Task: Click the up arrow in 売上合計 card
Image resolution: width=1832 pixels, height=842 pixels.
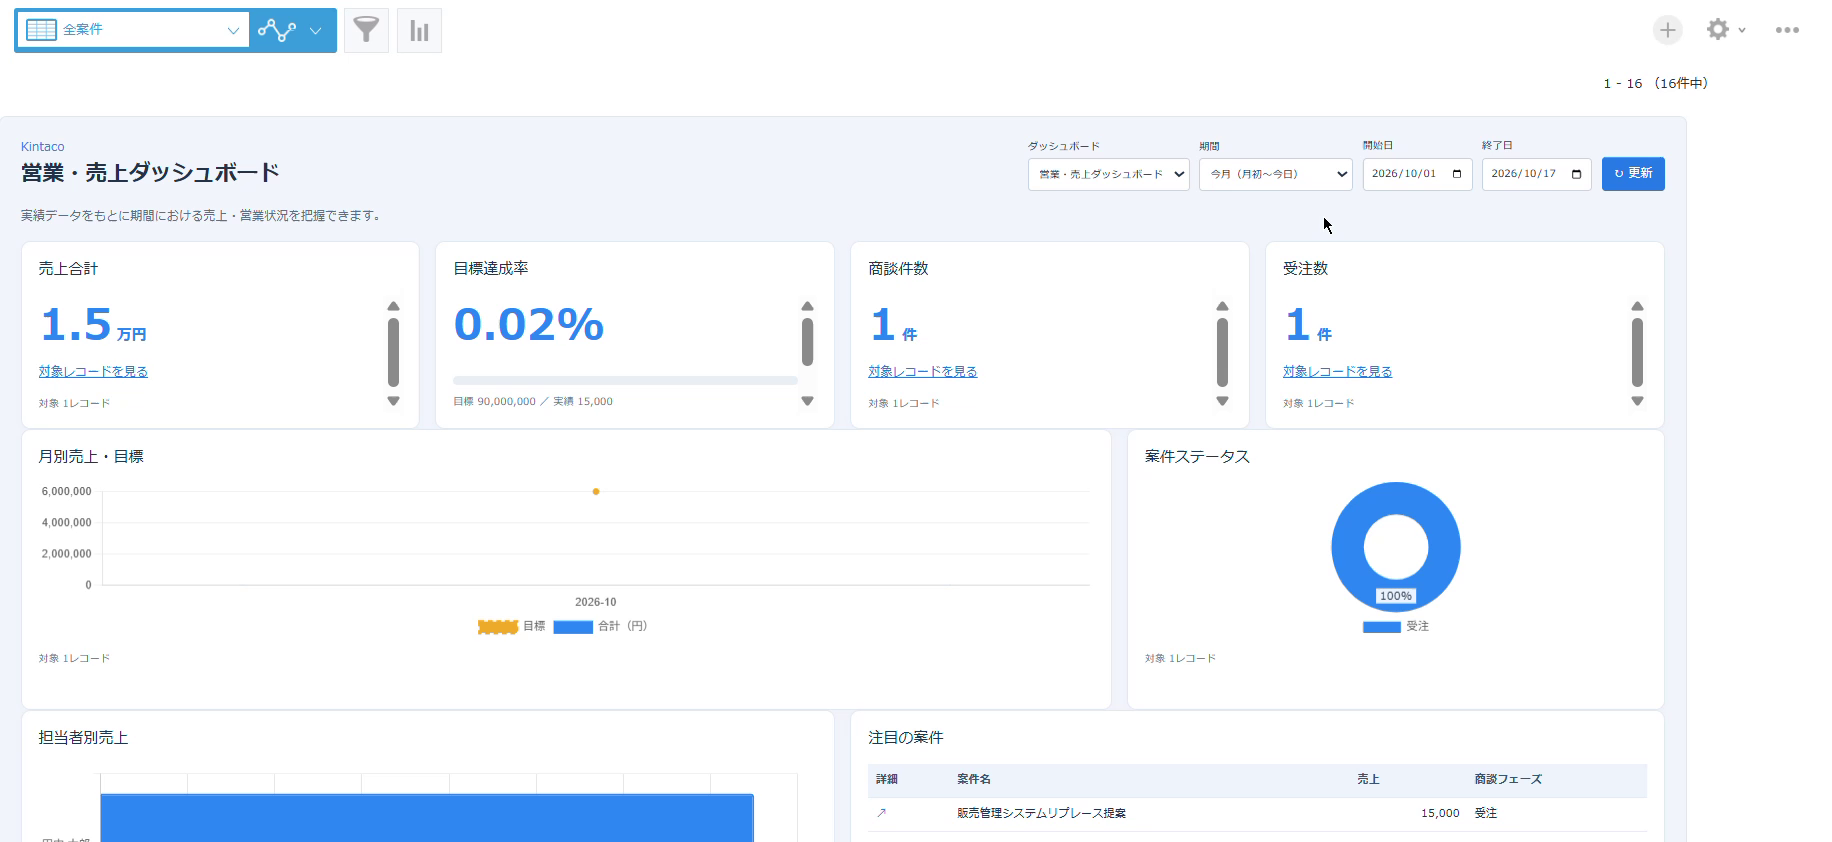Action: (x=393, y=307)
